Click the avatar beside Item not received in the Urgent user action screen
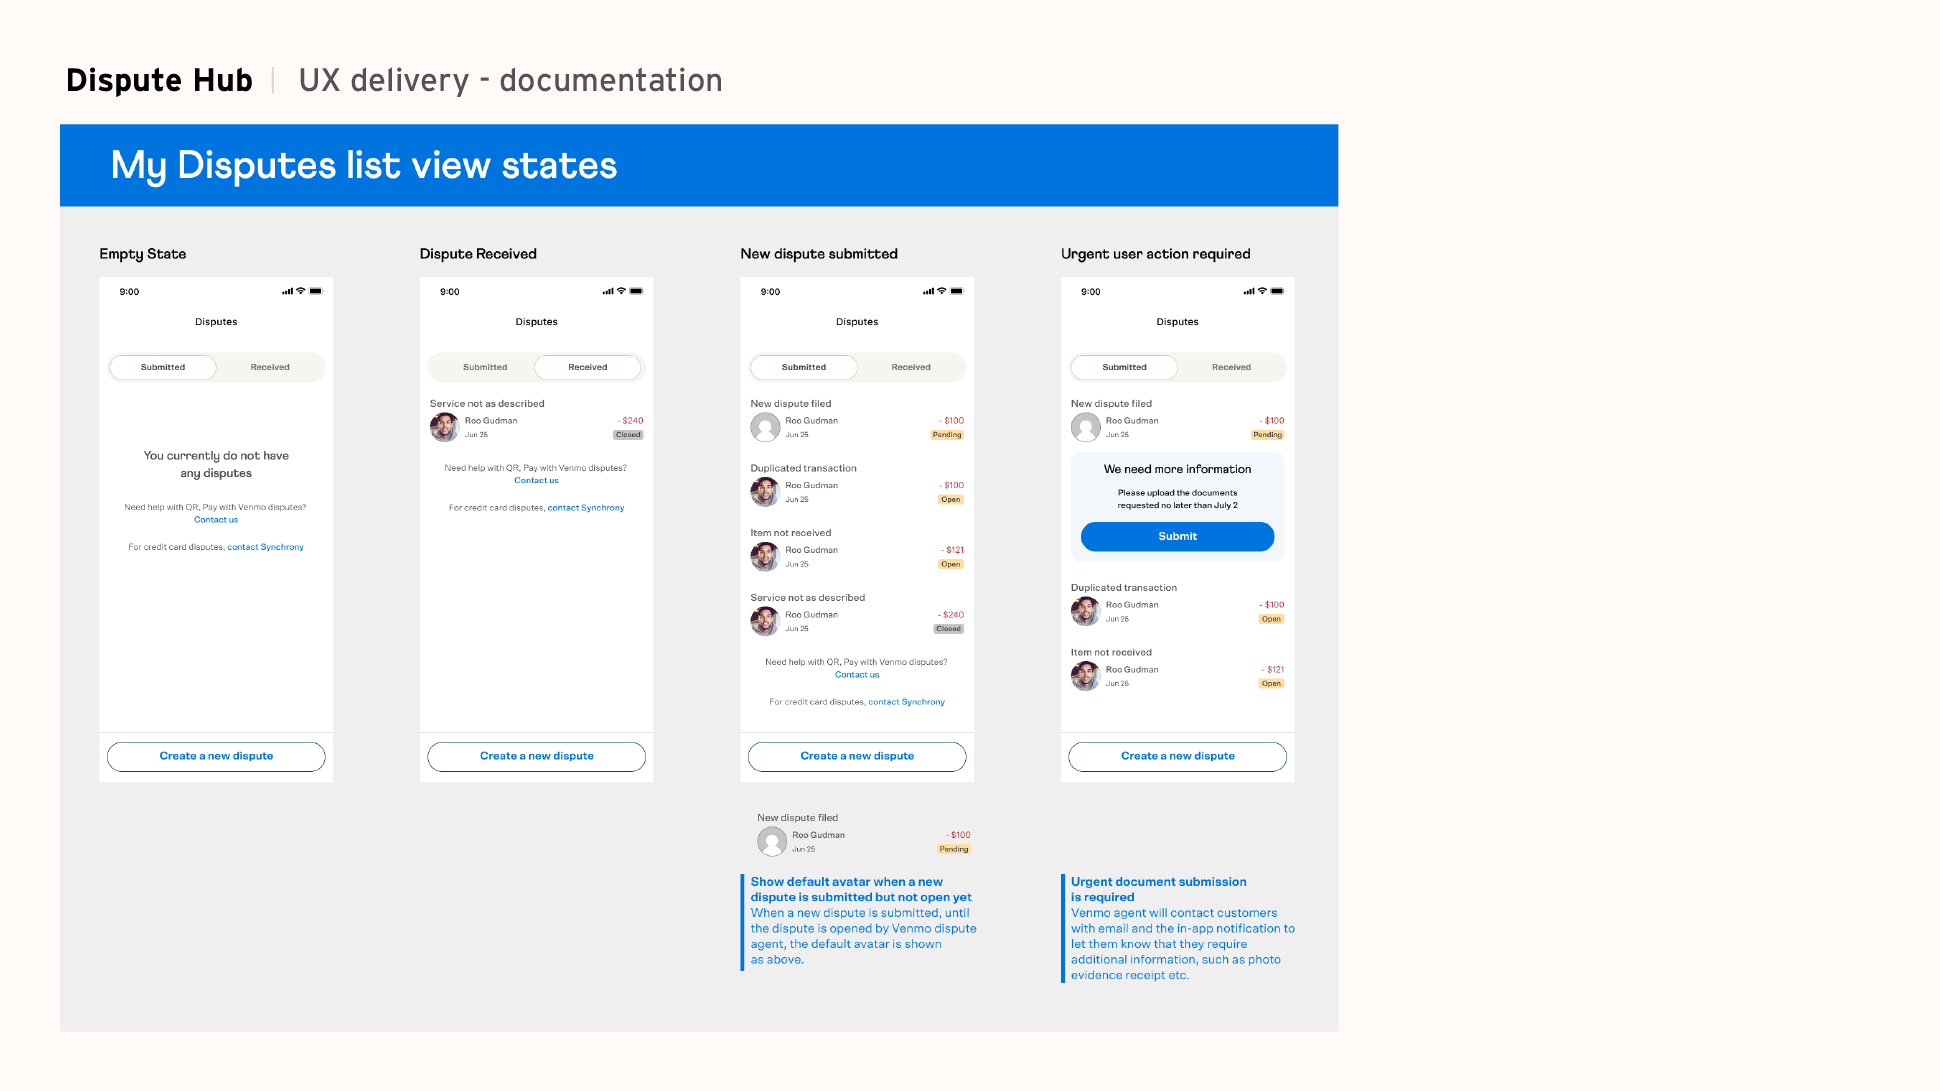 point(1085,677)
